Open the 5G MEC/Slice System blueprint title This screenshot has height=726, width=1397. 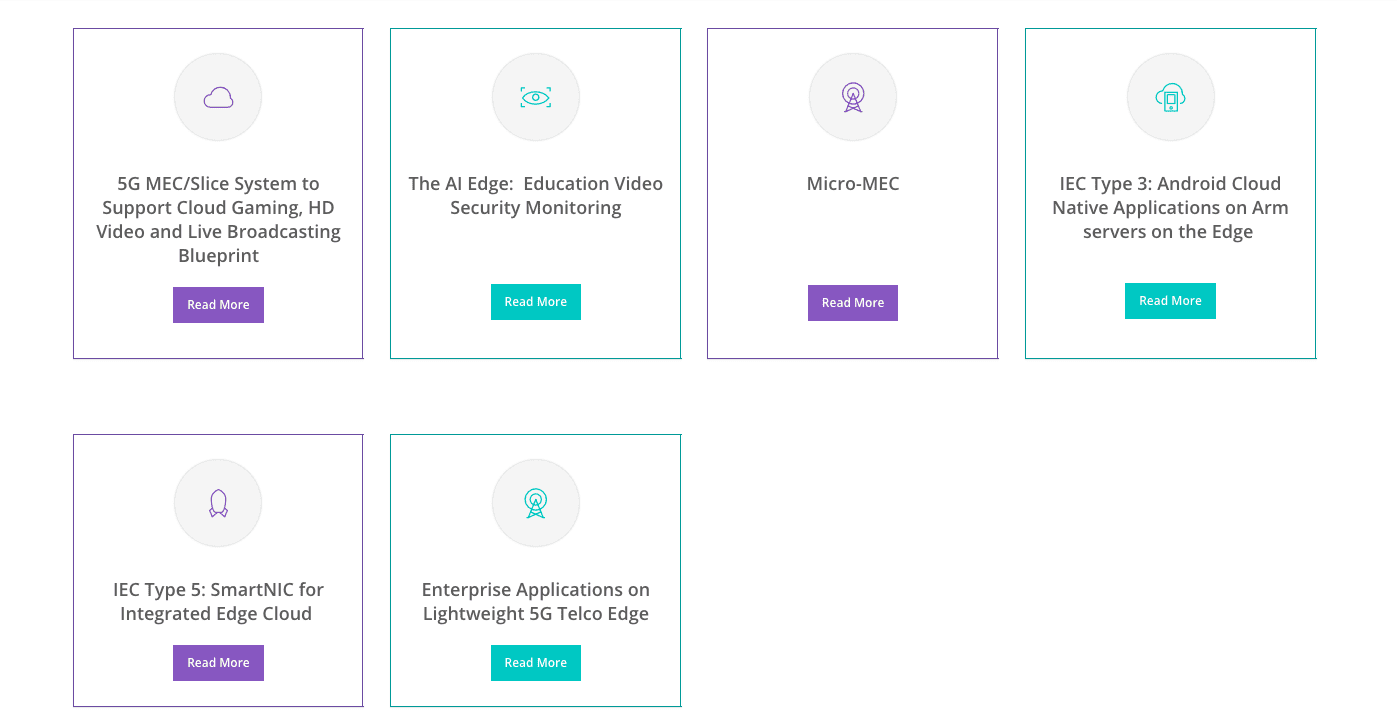coord(218,220)
